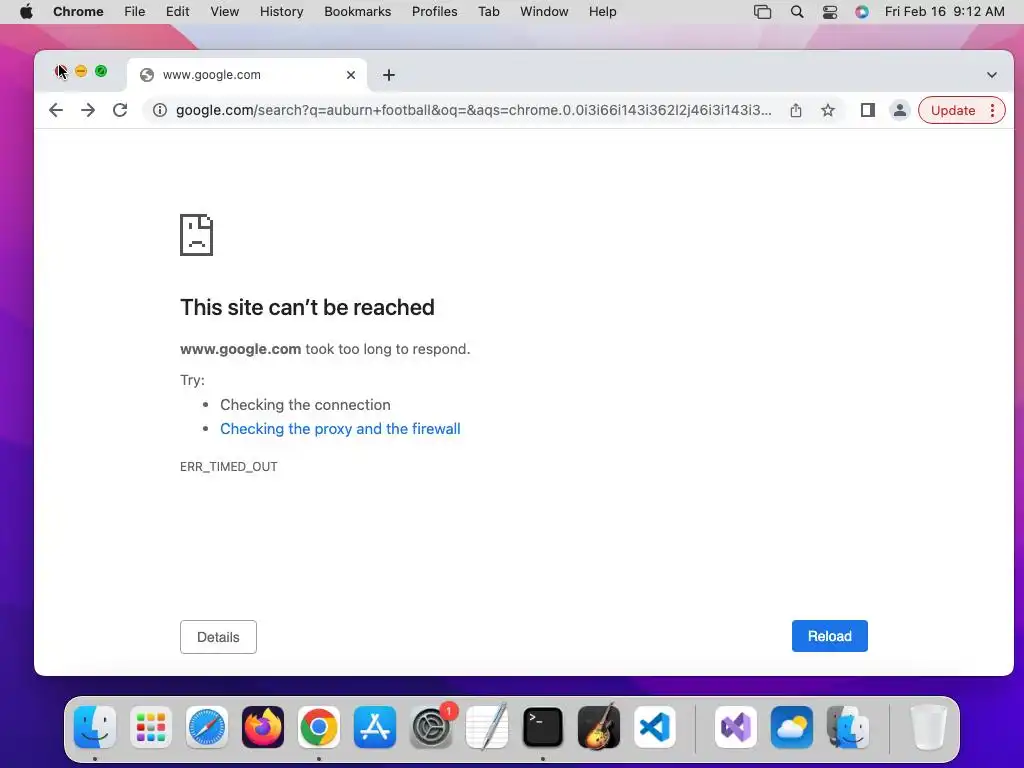Image resolution: width=1024 pixels, height=768 pixels.
Task: Launch GarageBand from the Dock
Action: pyautogui.click(x=599, y=727)
